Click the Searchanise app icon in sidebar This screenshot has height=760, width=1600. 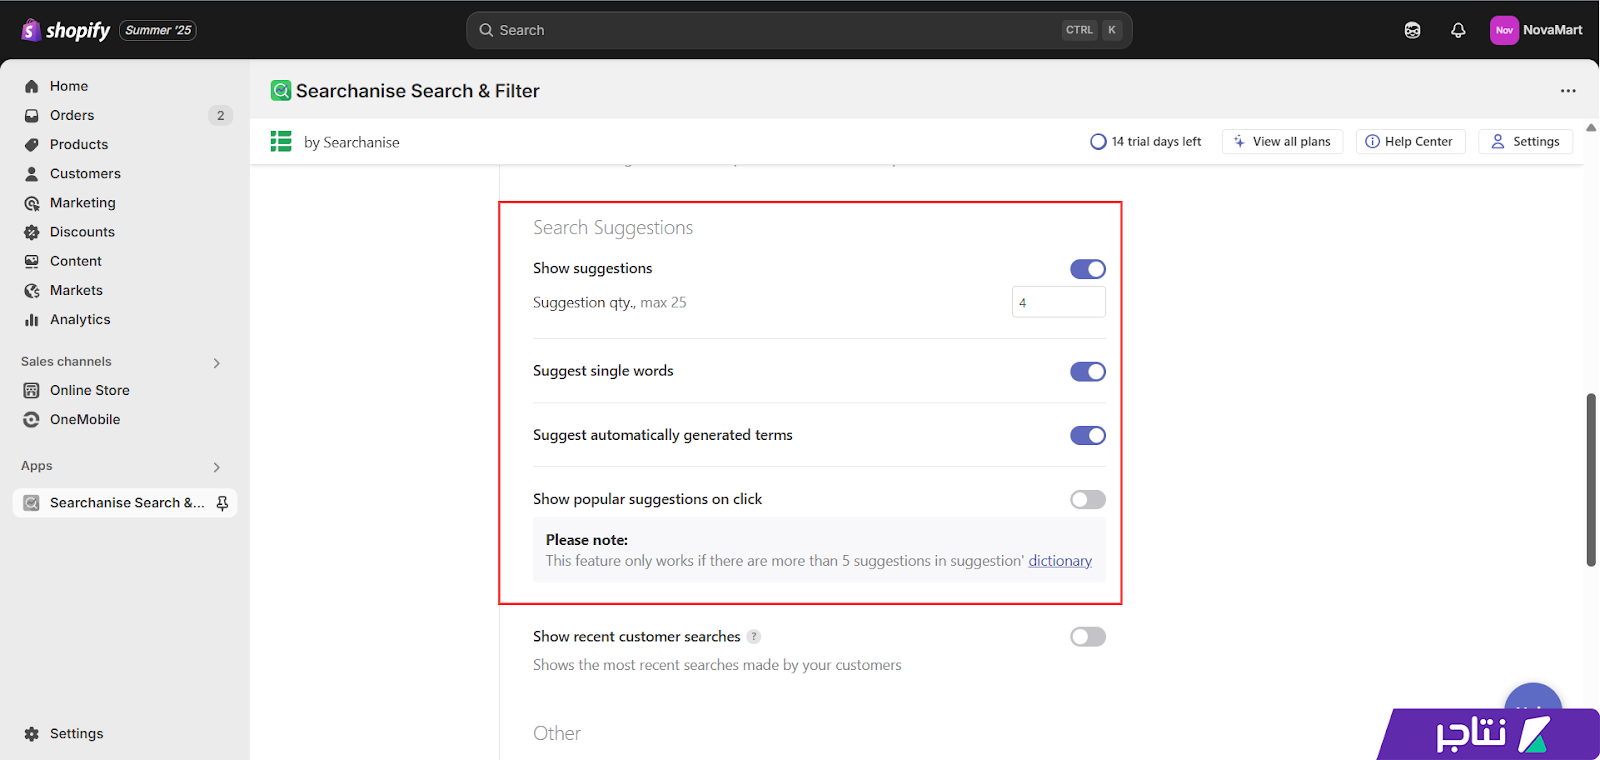(x=32, y=503)
